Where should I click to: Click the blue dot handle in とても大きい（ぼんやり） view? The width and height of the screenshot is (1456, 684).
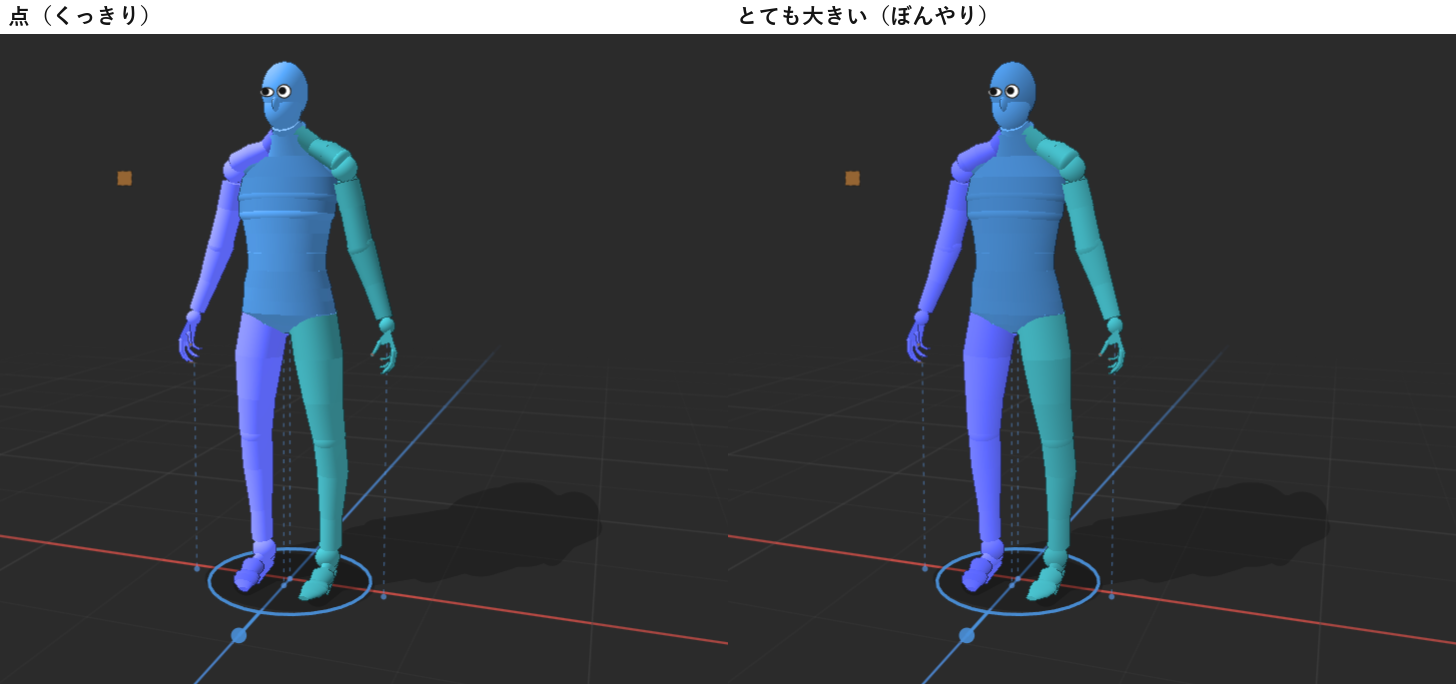pyautogui.click(x=967, y=635)
